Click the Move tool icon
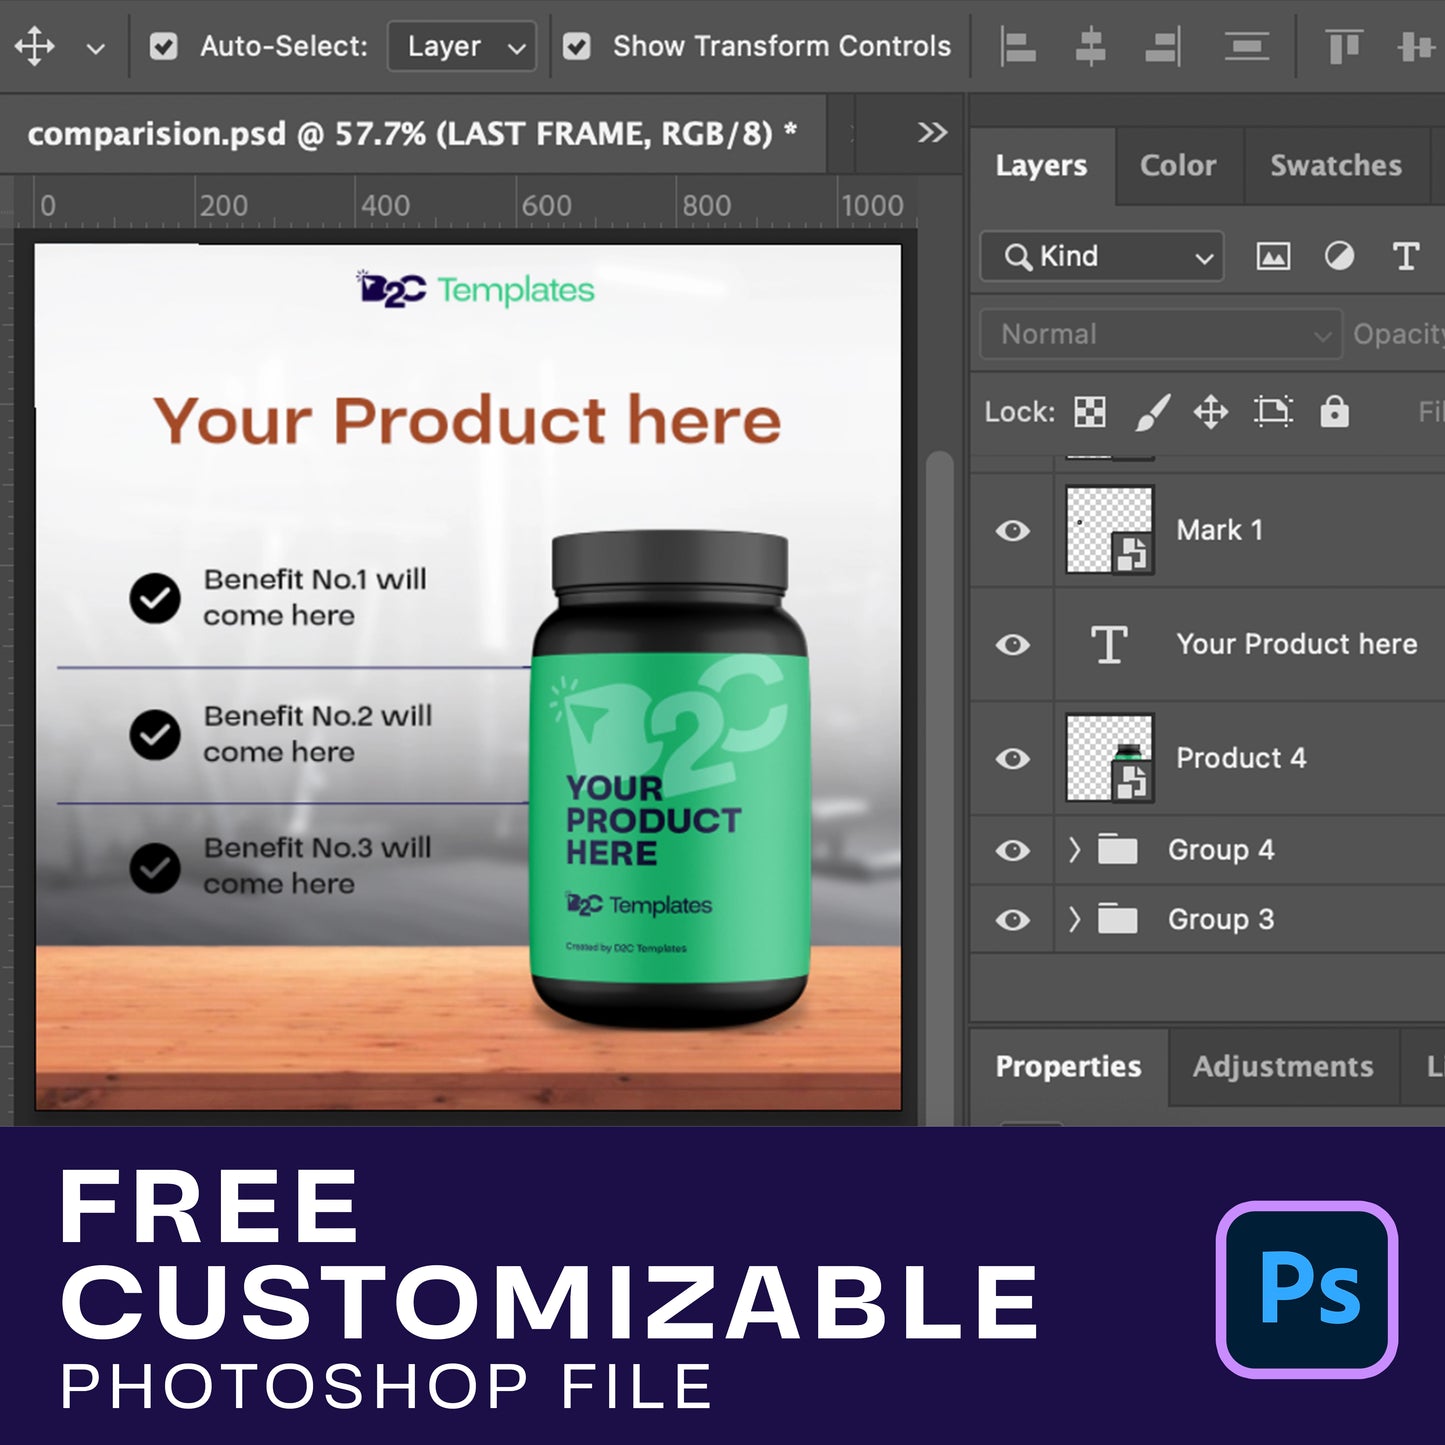 pyautogui.click(x=34, y=47)
